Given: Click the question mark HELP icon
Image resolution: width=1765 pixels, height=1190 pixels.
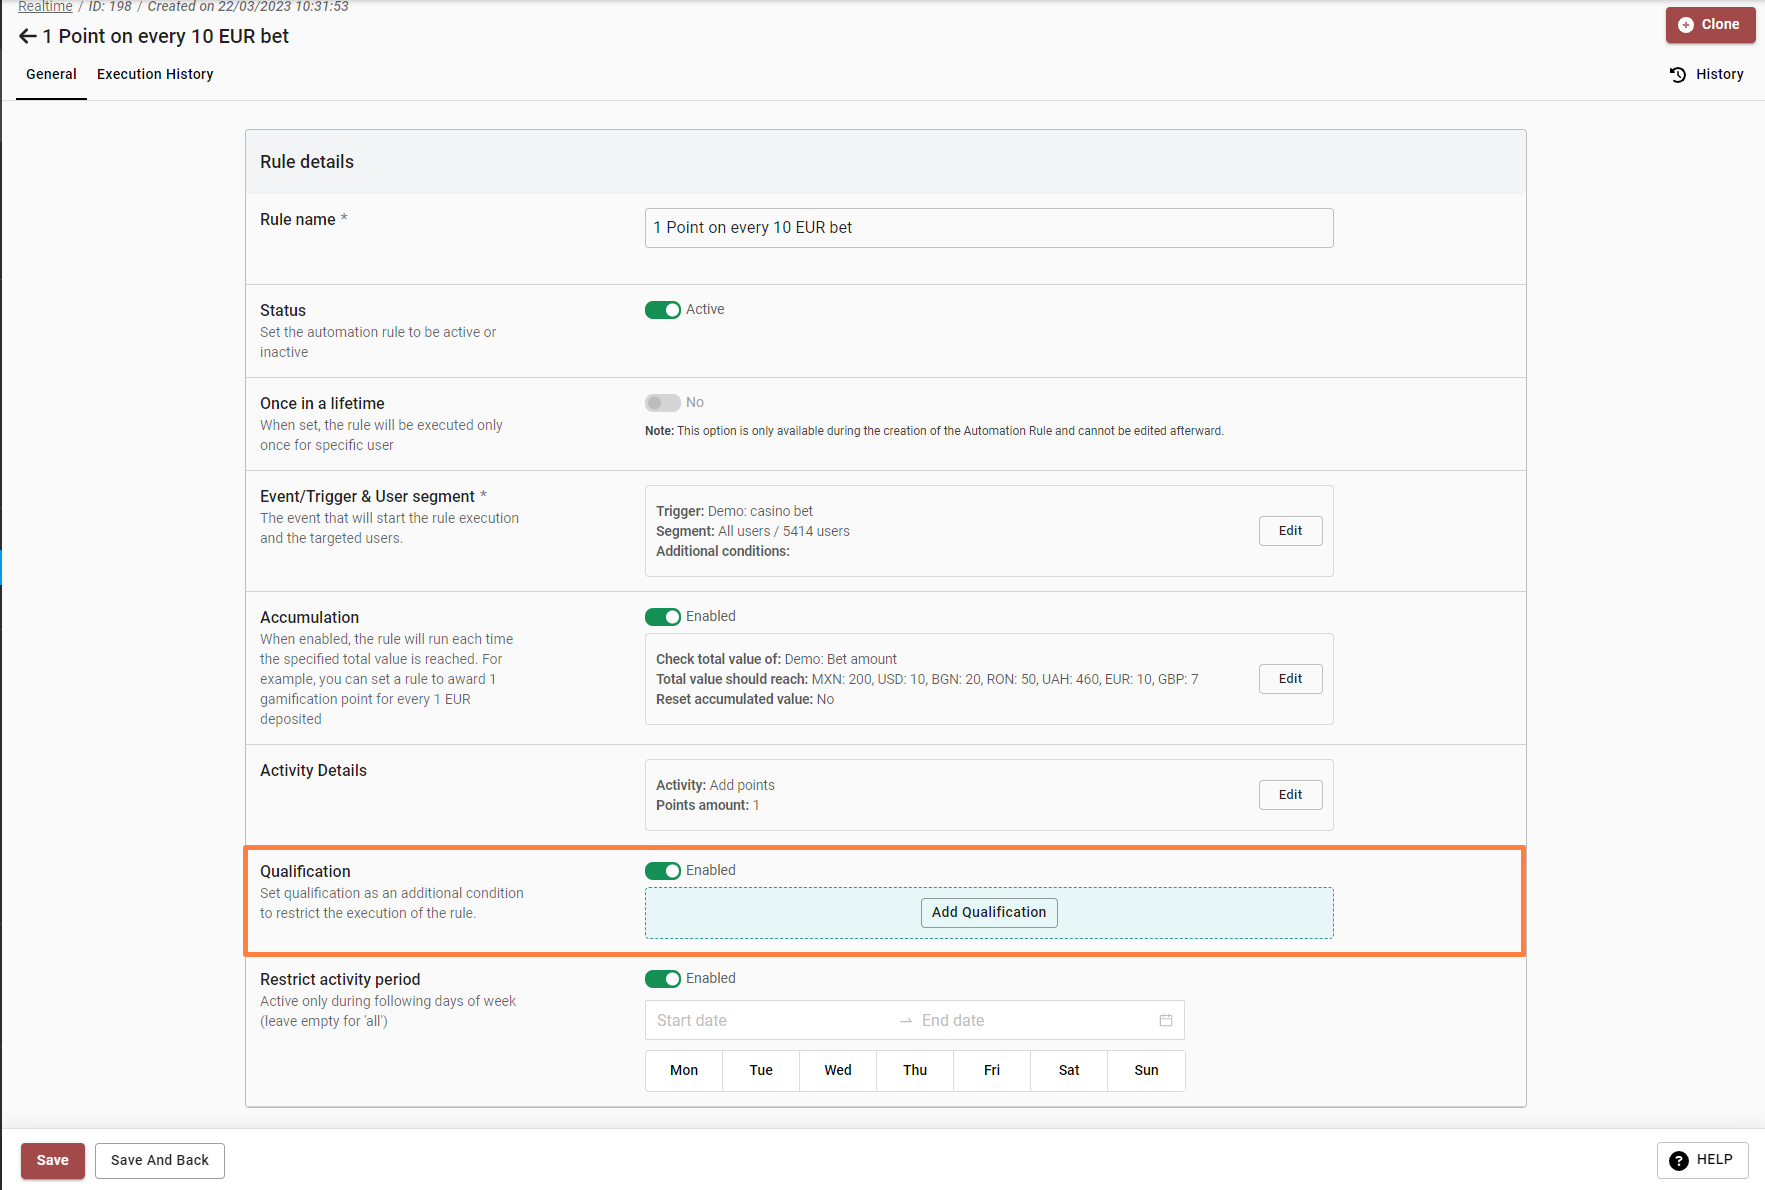Looking at the screenshot, I should 1679,1160.
